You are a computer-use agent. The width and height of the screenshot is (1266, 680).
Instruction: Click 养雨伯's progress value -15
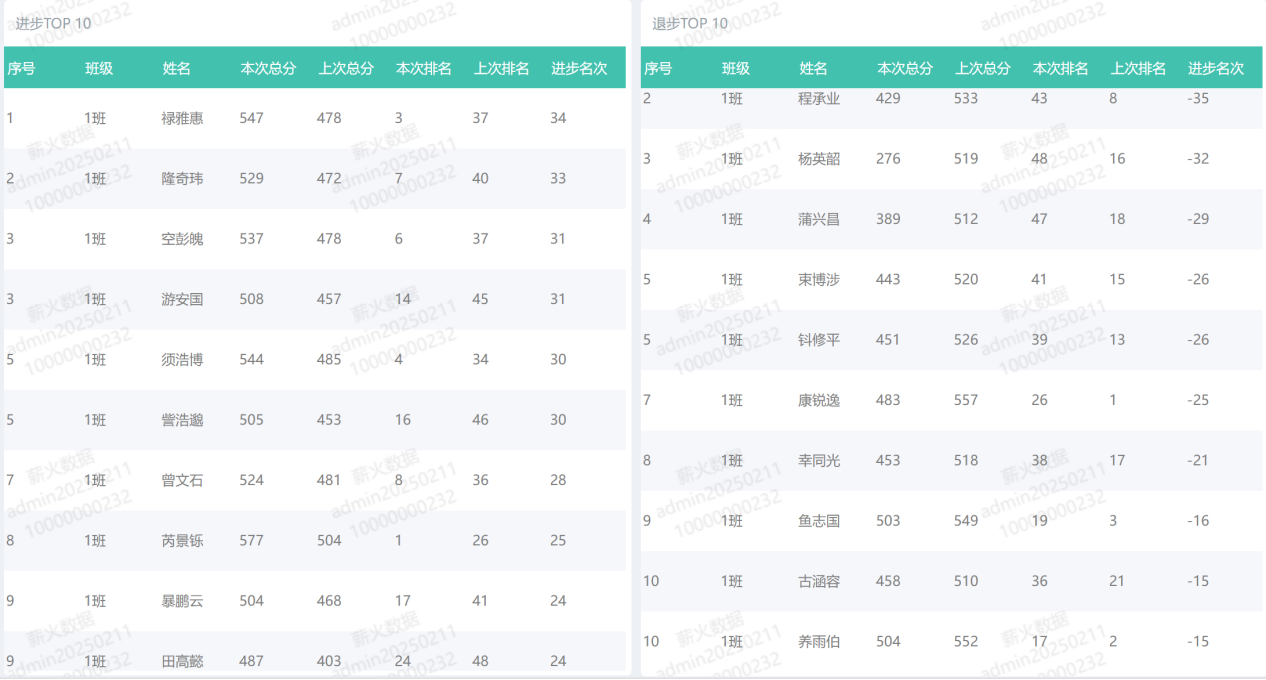pyautogui.click(x=1198, y=642)
